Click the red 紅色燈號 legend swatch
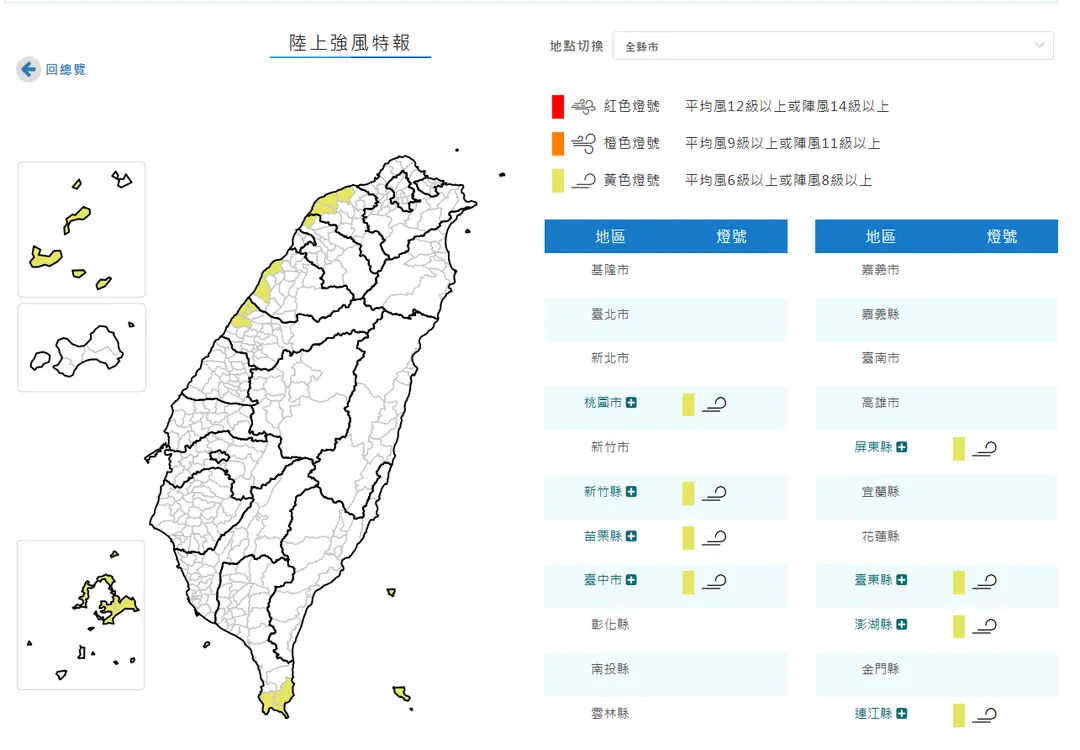 (x=558, y=107)
